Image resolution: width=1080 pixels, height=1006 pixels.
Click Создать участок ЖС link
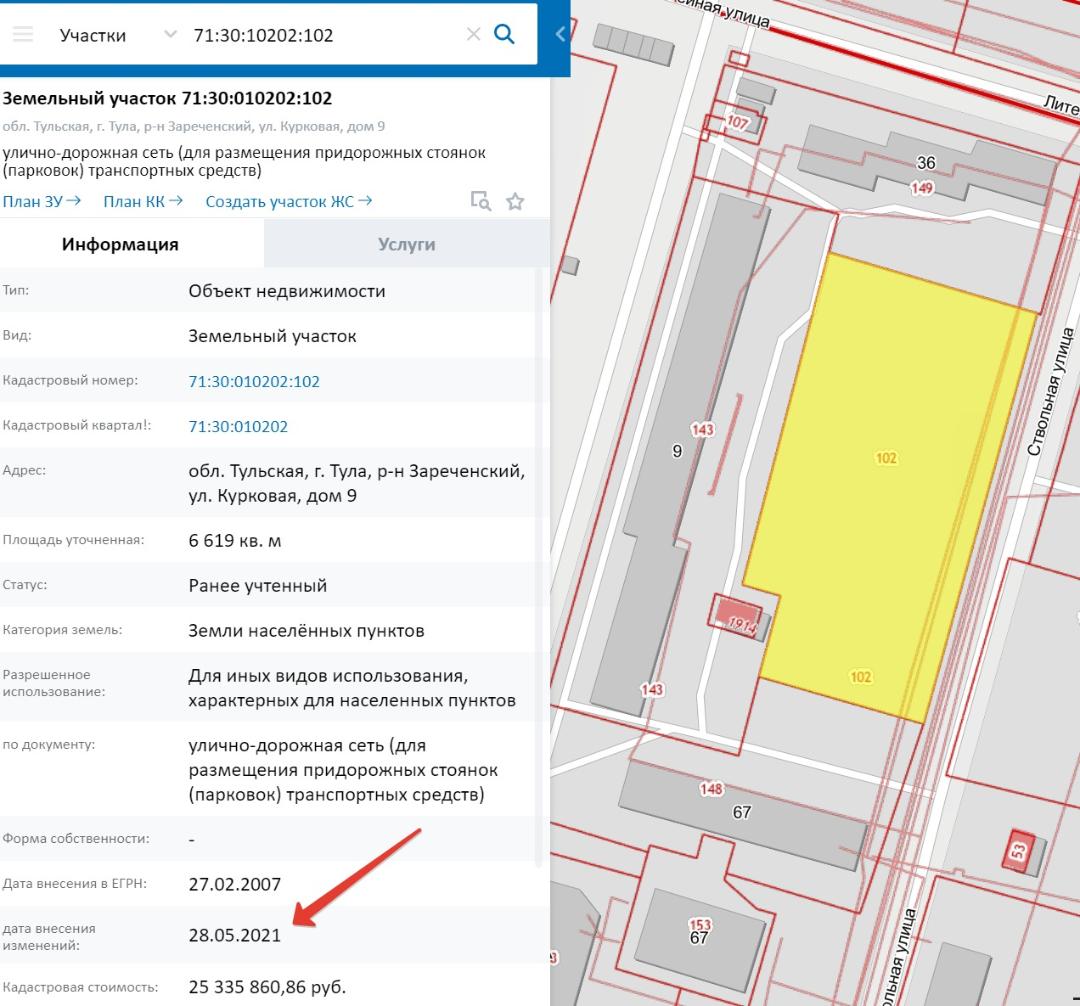point(288,201)
